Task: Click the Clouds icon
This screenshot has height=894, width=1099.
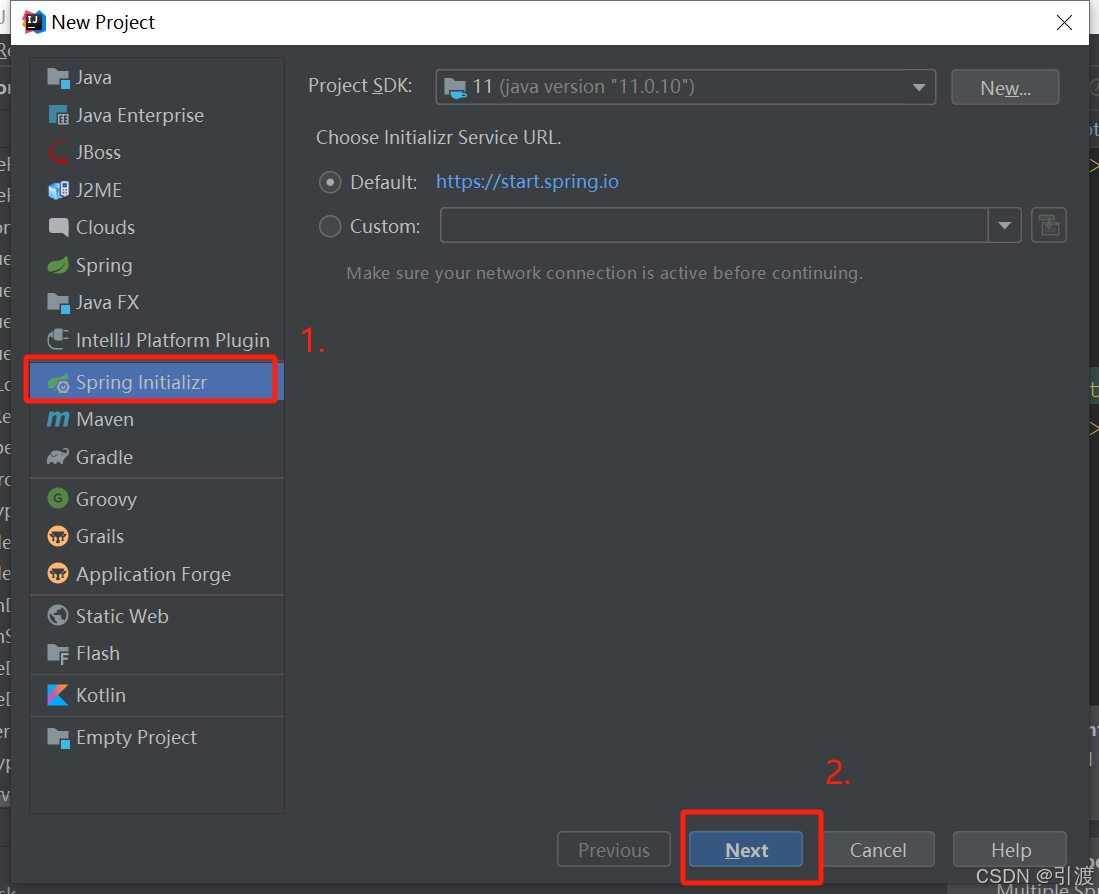Action: (x=57, y=227)
